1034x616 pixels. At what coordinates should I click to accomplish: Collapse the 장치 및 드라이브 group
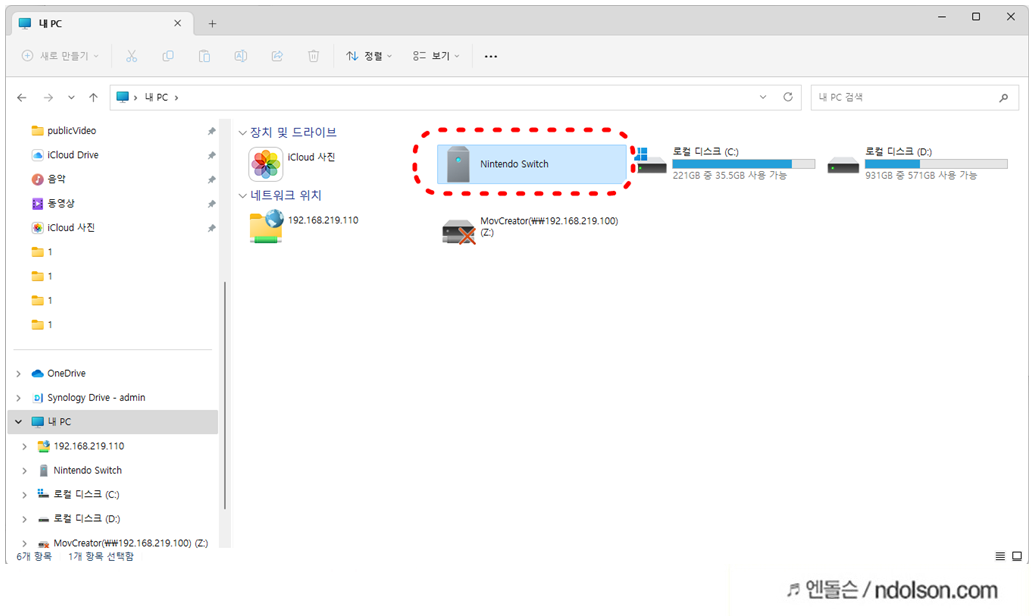243,133
